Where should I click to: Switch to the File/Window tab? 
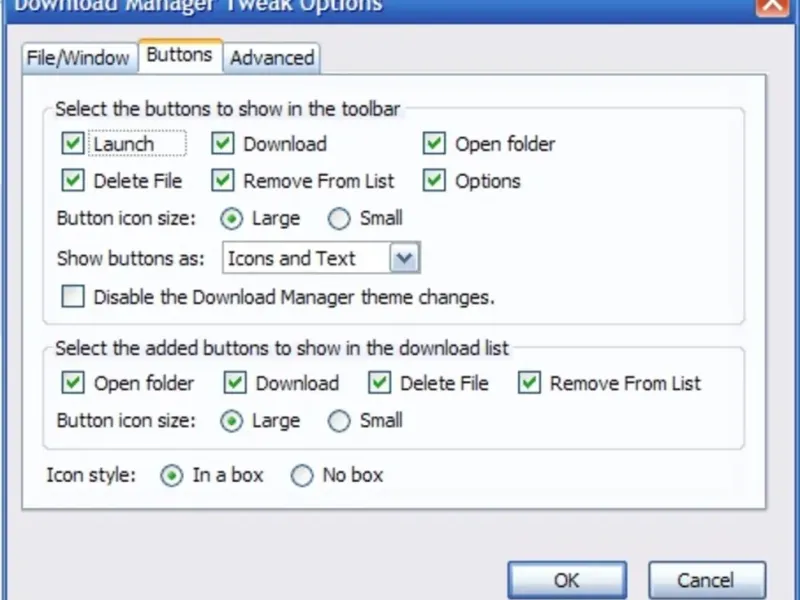[78, 58]
